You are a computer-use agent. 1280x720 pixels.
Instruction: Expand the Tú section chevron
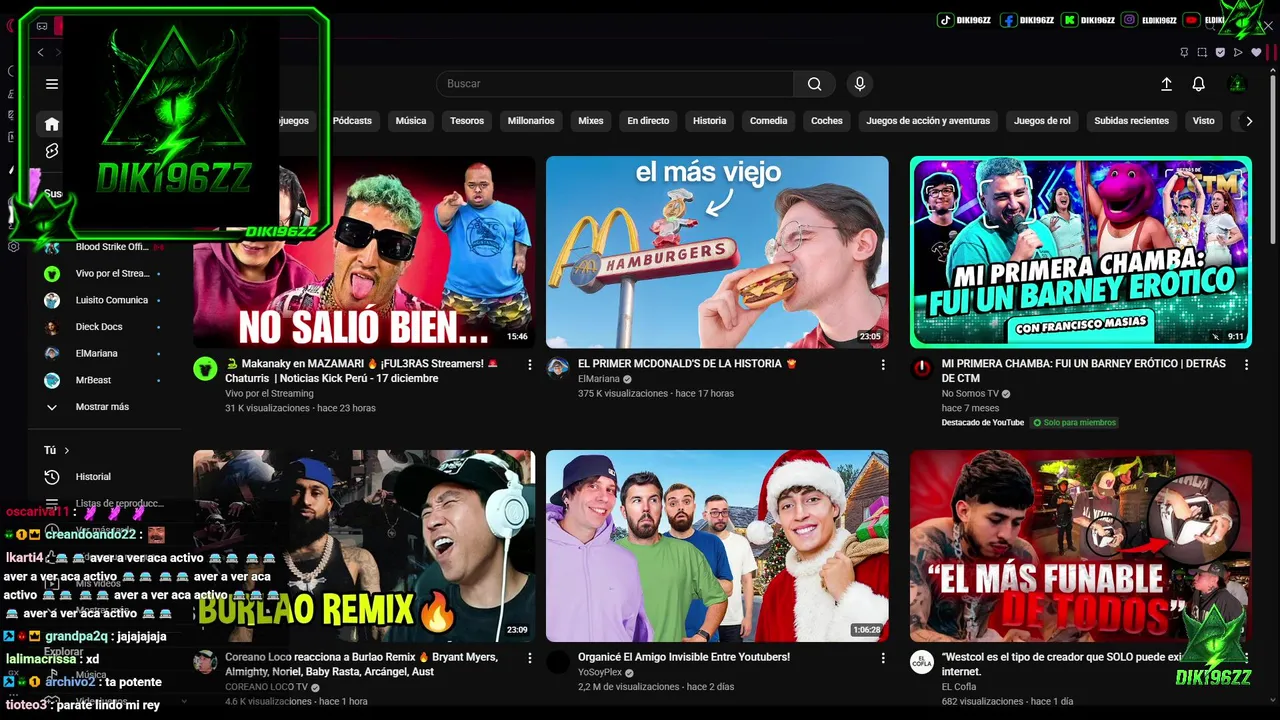click(66, 450)
